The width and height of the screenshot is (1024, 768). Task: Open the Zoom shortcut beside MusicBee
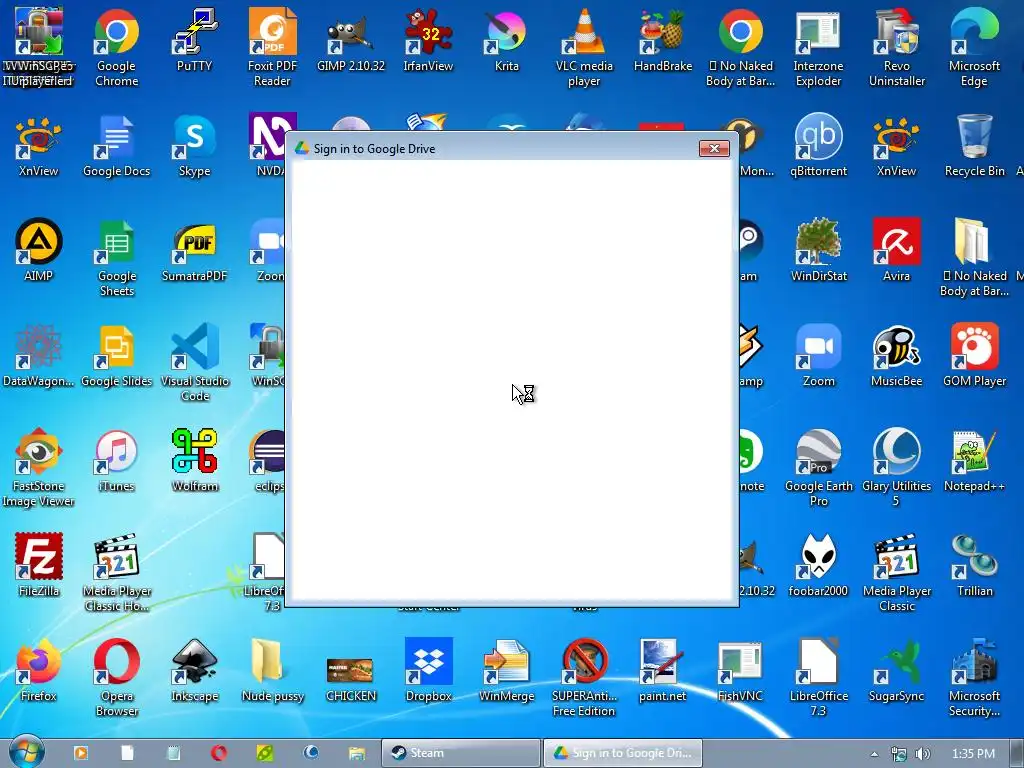(x=818, y=355)
